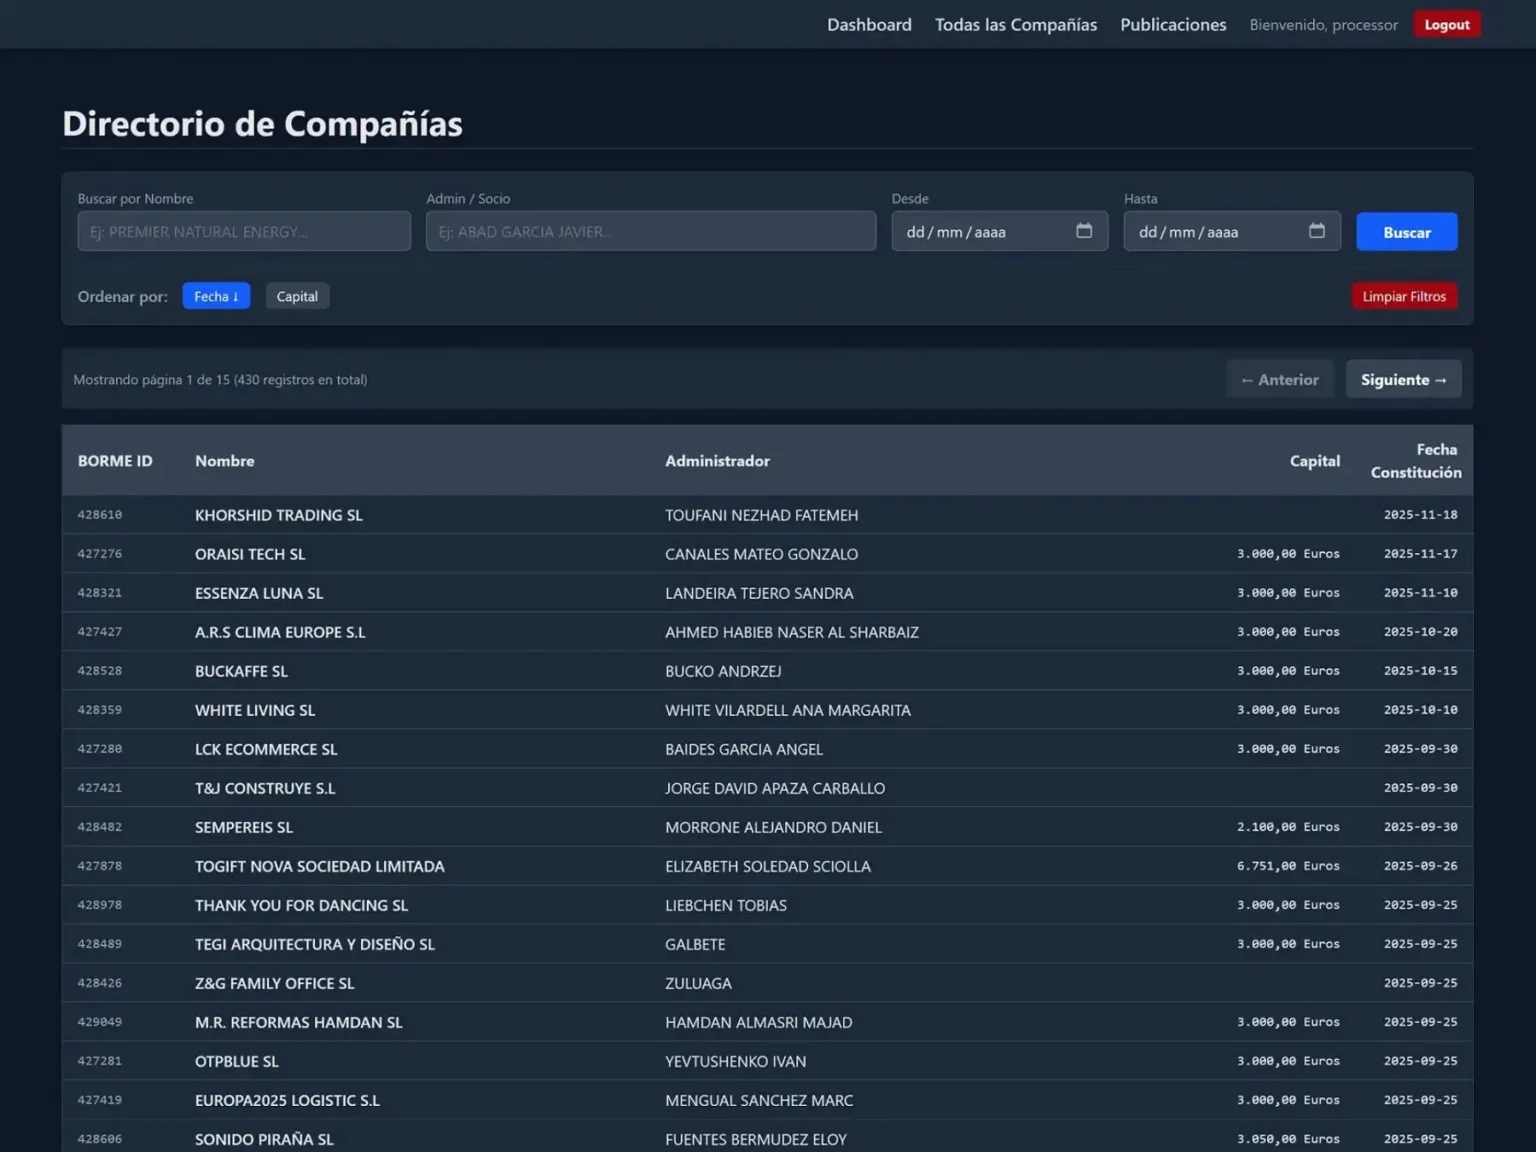Image resolution: width=1536 pixels, height=1152 pixels.
Task: Focus the Admin / Socio search field
Action: tap(651, 231)
